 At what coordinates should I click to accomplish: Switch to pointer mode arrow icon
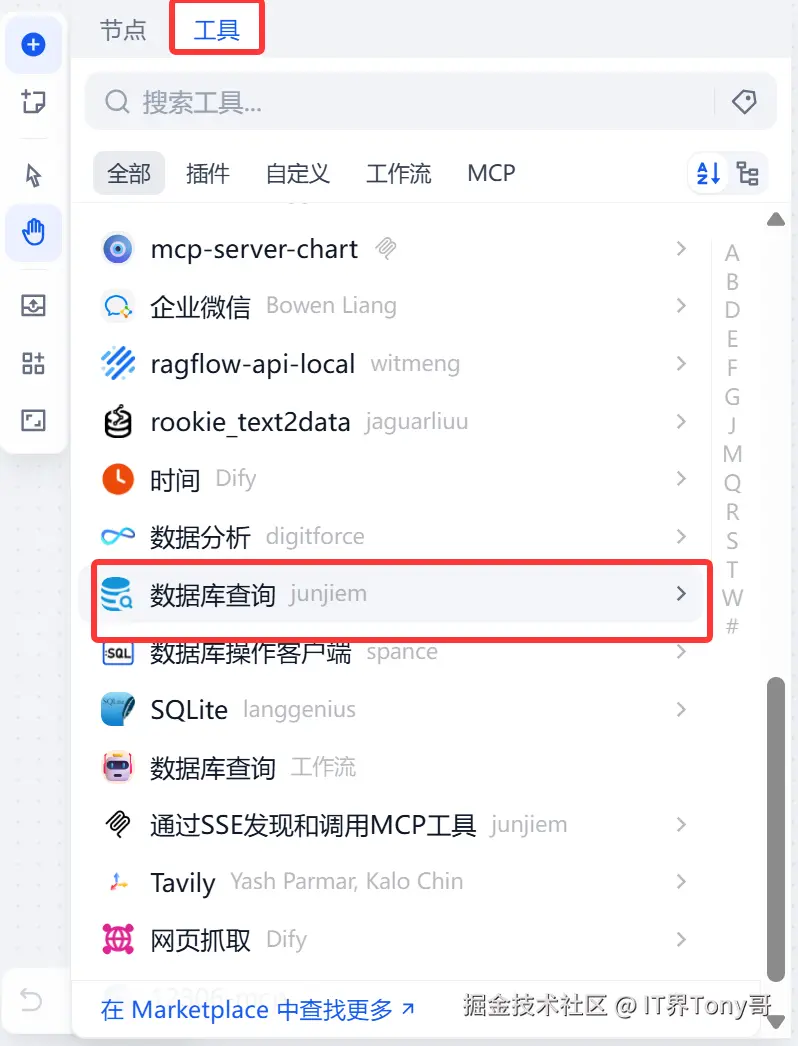coord(33,175)
